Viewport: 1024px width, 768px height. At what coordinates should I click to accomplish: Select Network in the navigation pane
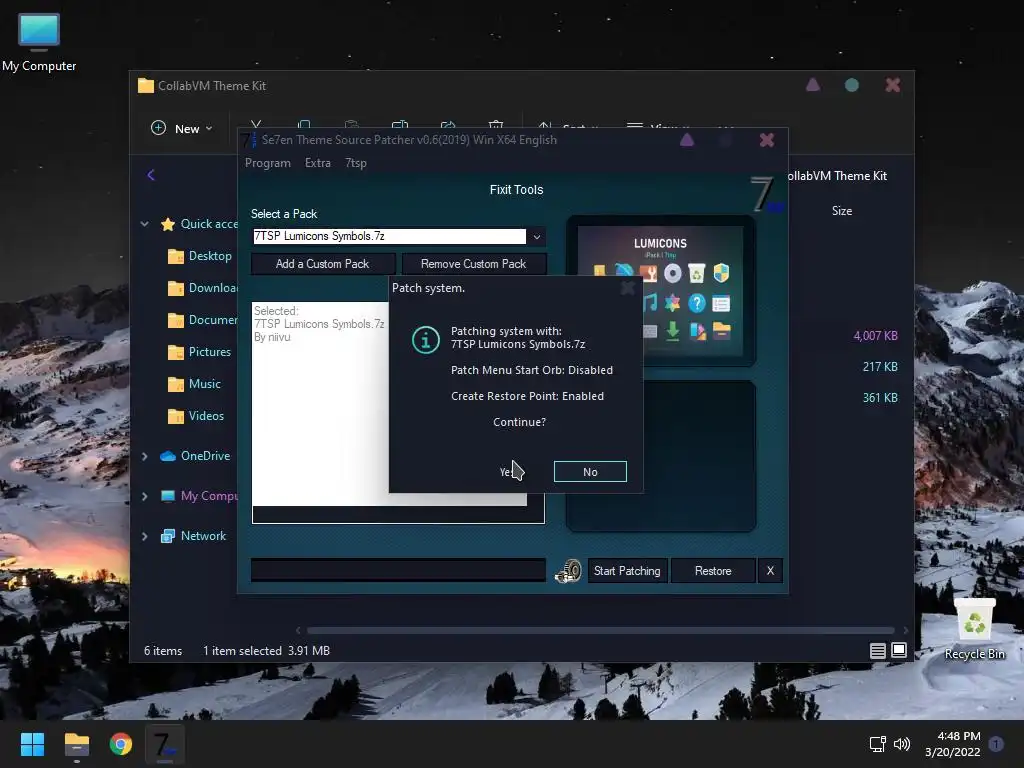point(193,536)
